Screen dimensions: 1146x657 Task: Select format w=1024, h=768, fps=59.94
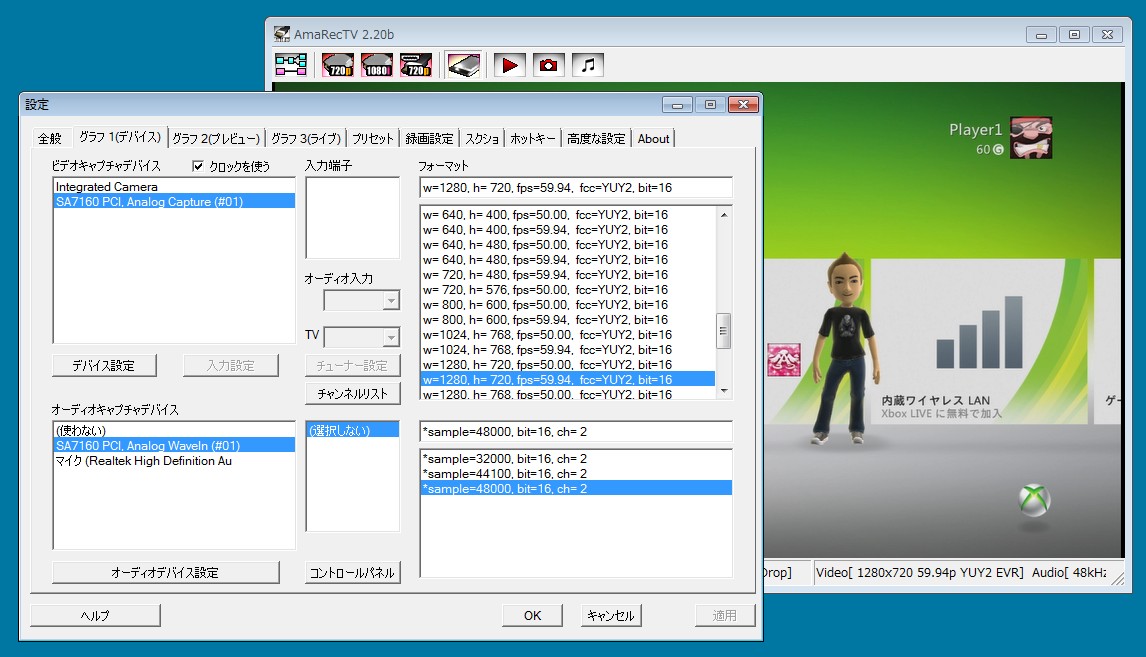point(567,349)
